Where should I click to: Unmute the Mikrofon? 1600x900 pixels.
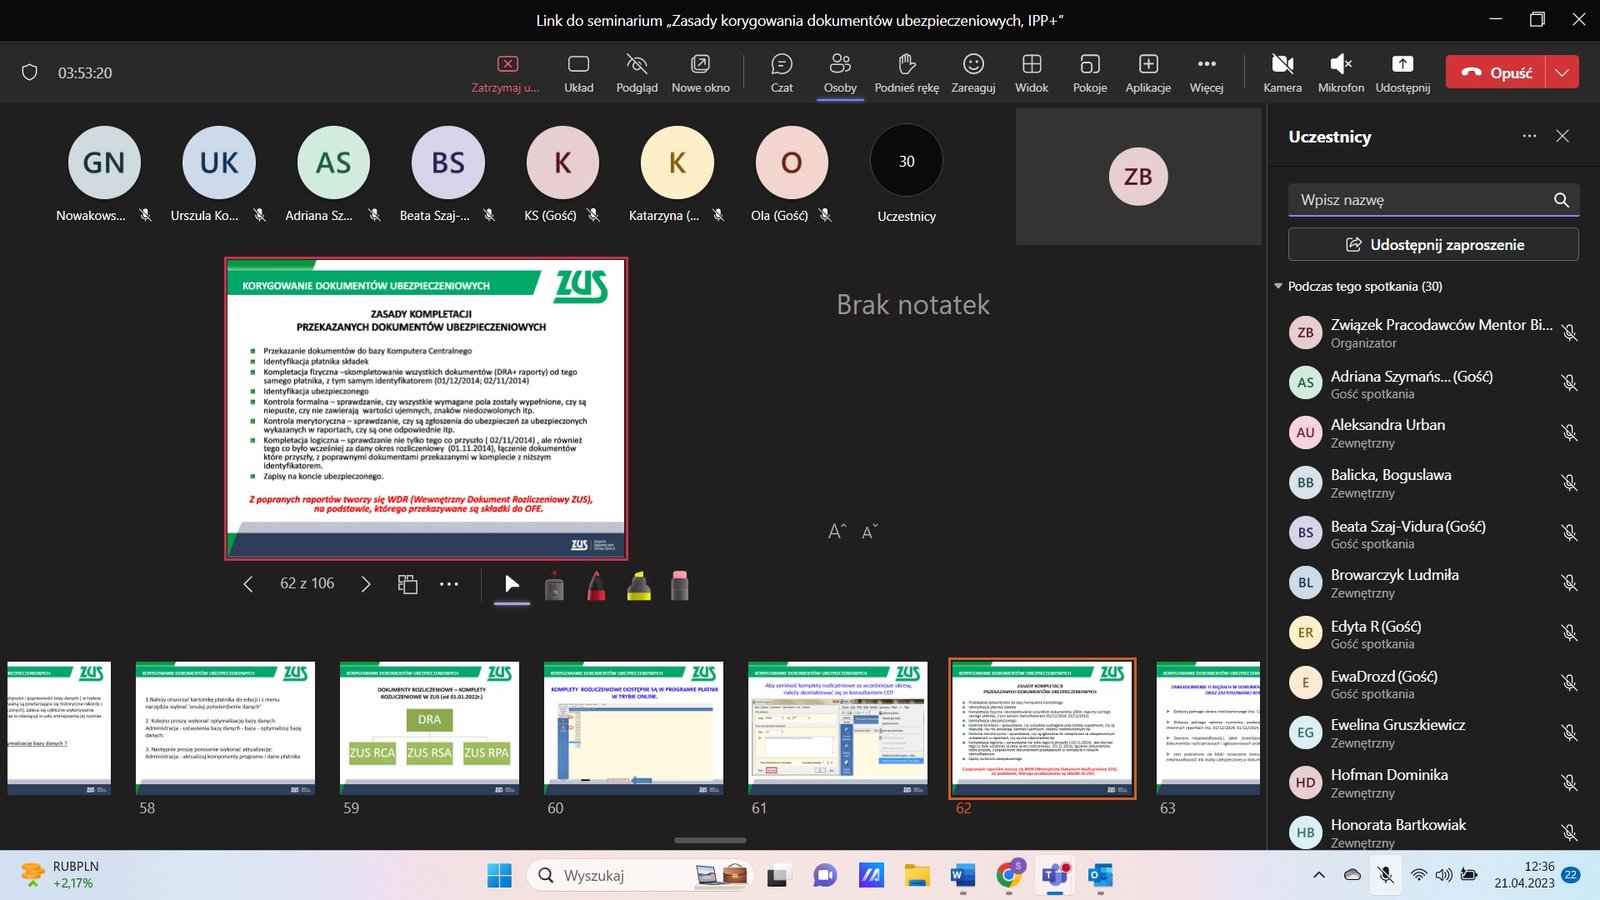pos(1341,73)
